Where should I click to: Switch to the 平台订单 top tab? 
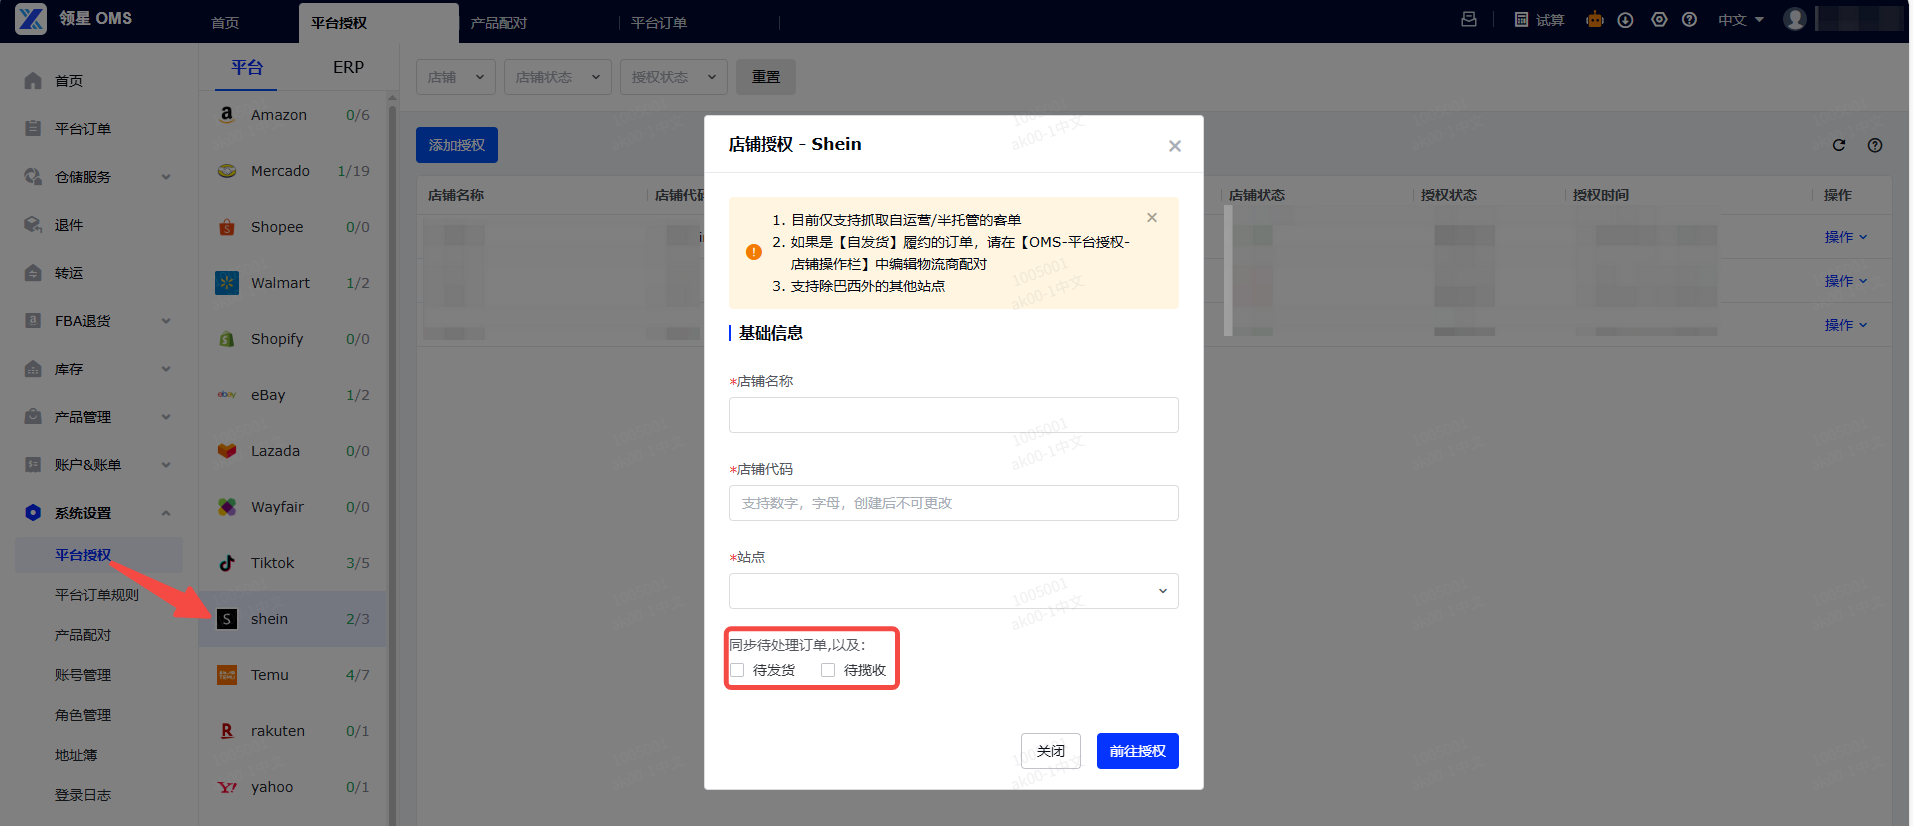tap(658, 23)
